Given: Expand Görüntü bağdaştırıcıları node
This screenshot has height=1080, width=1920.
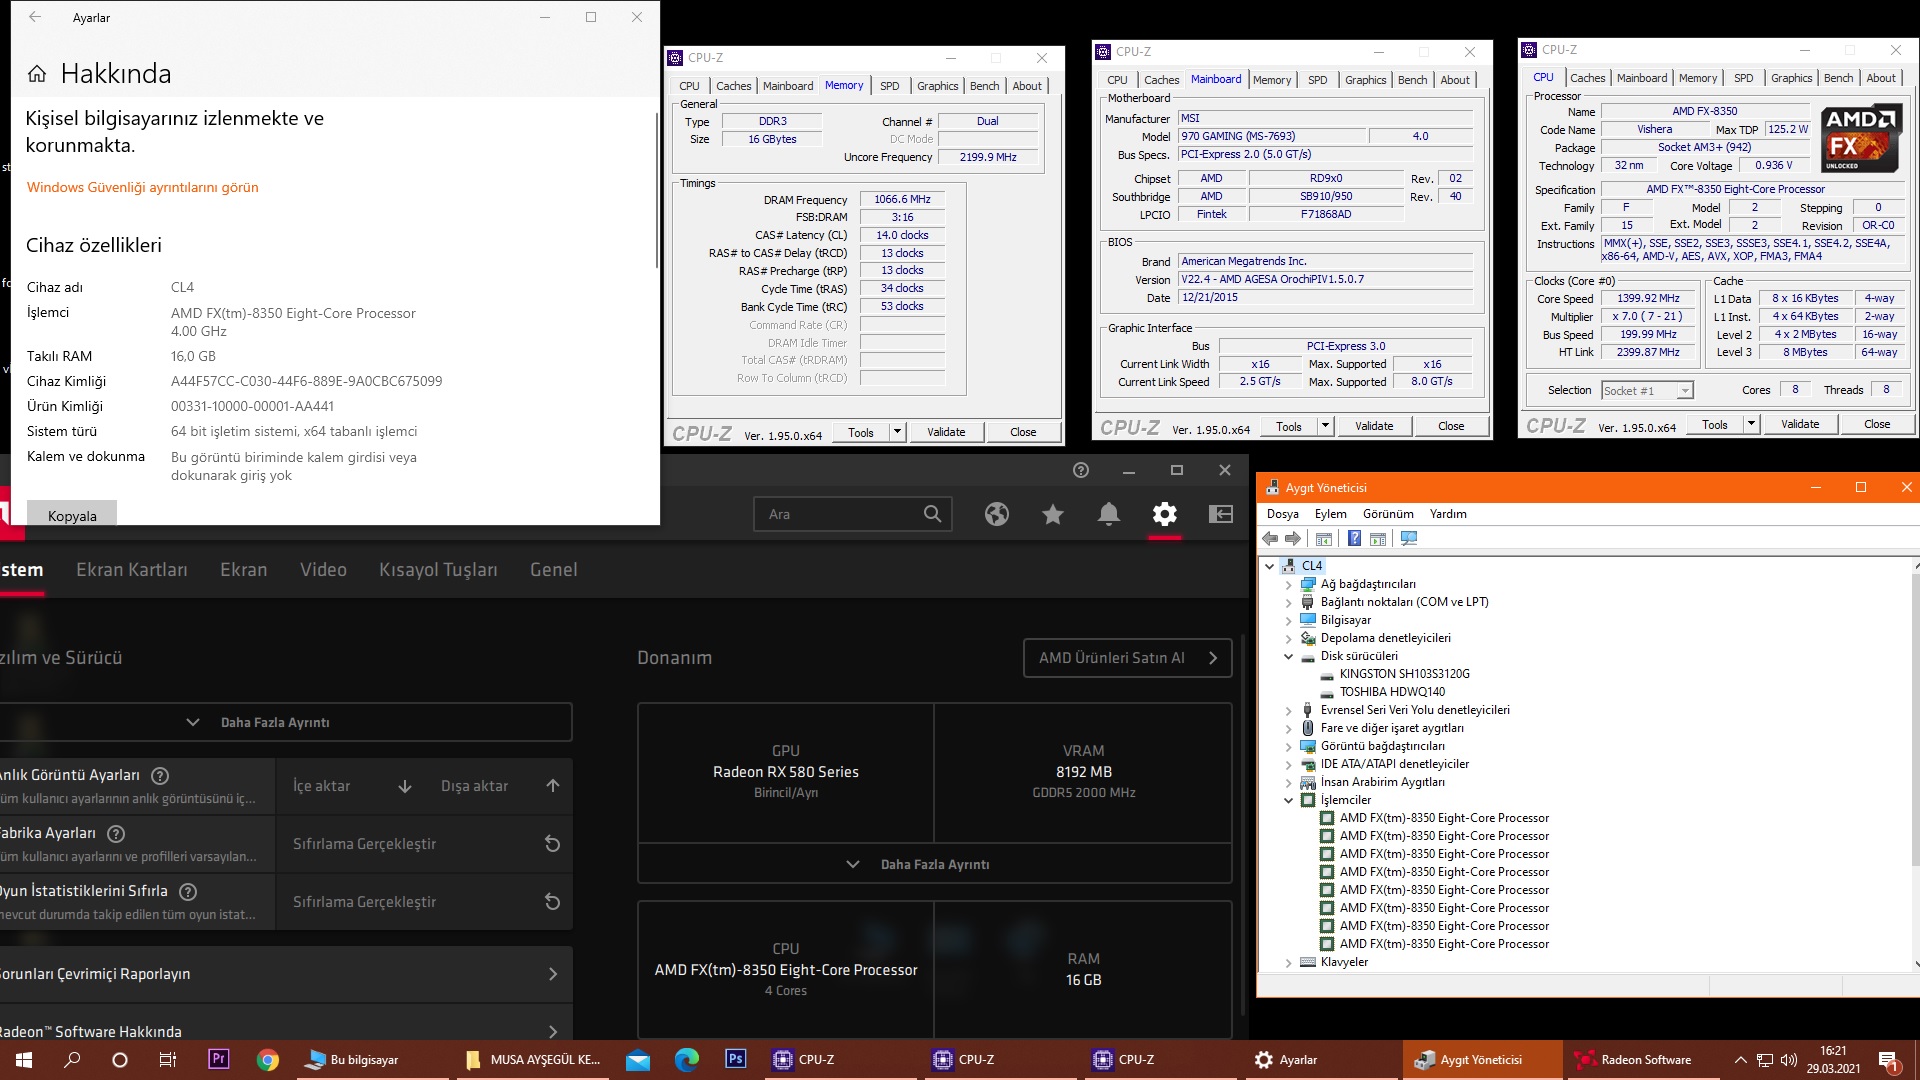Looking at the screenshot, I should click(x=1289, y=747).
